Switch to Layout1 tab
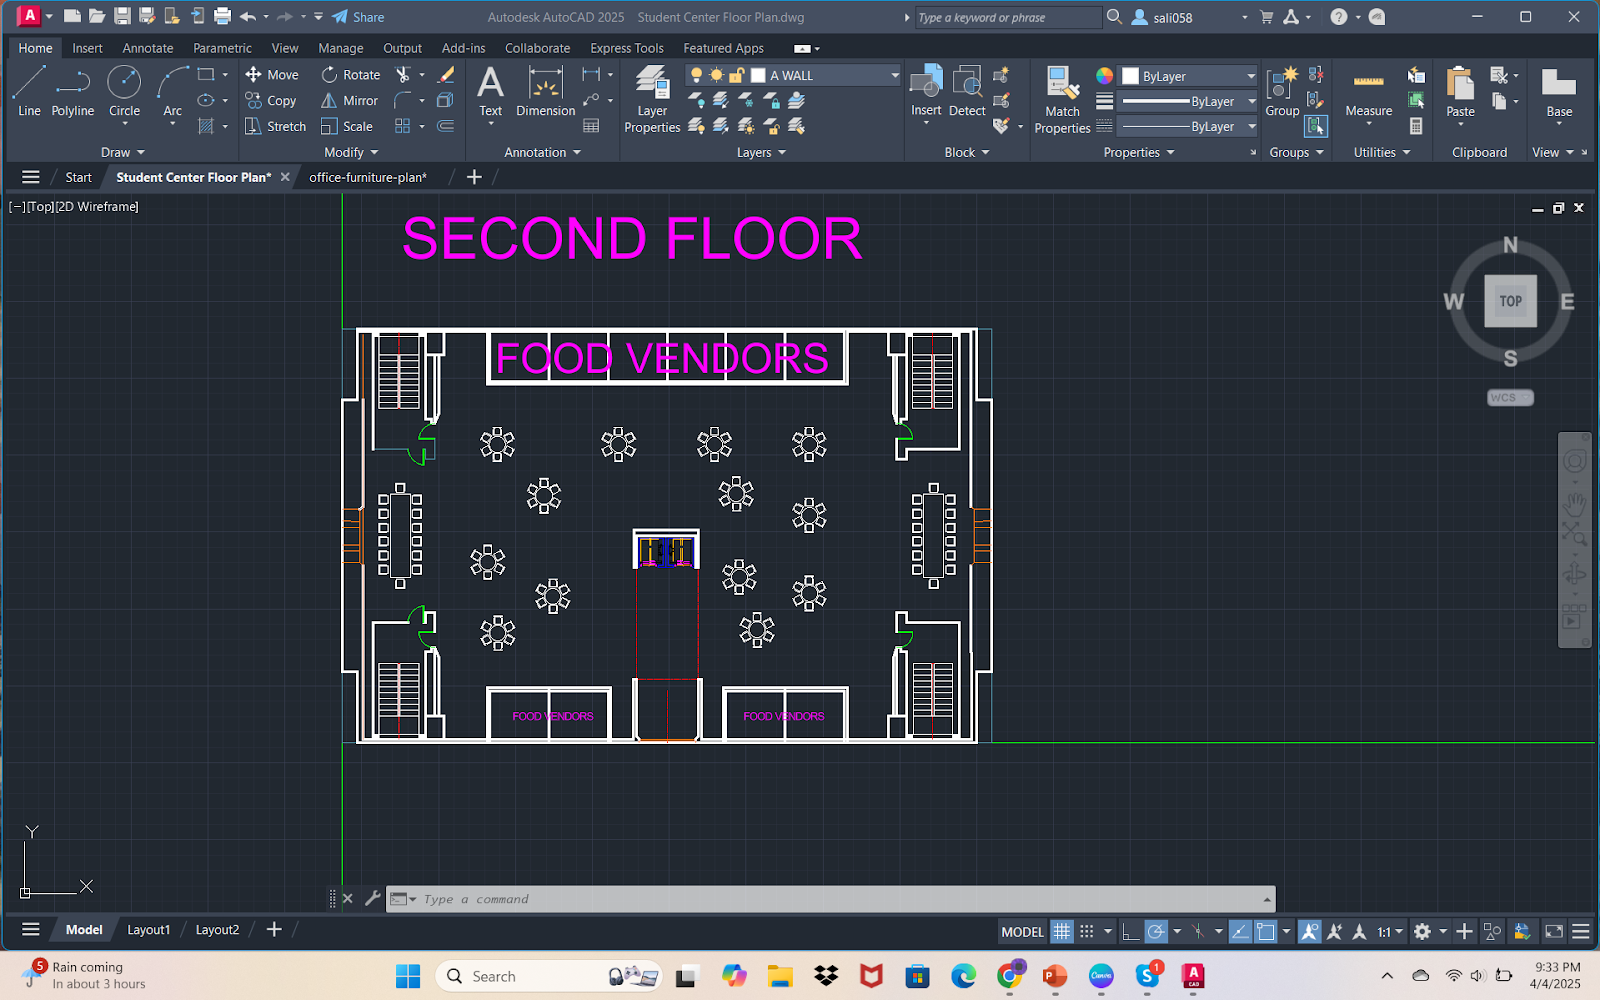 click(148, 930)
